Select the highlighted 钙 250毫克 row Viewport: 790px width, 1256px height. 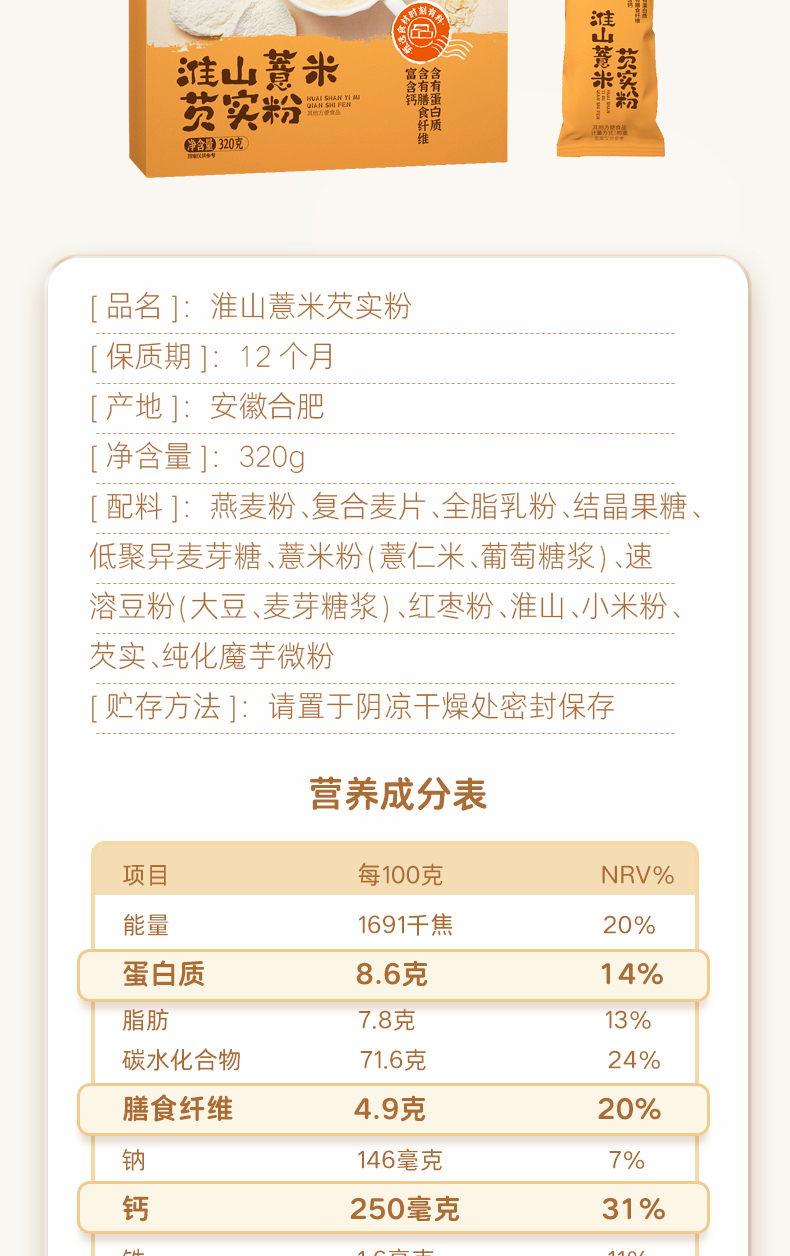coord(394,1208)
